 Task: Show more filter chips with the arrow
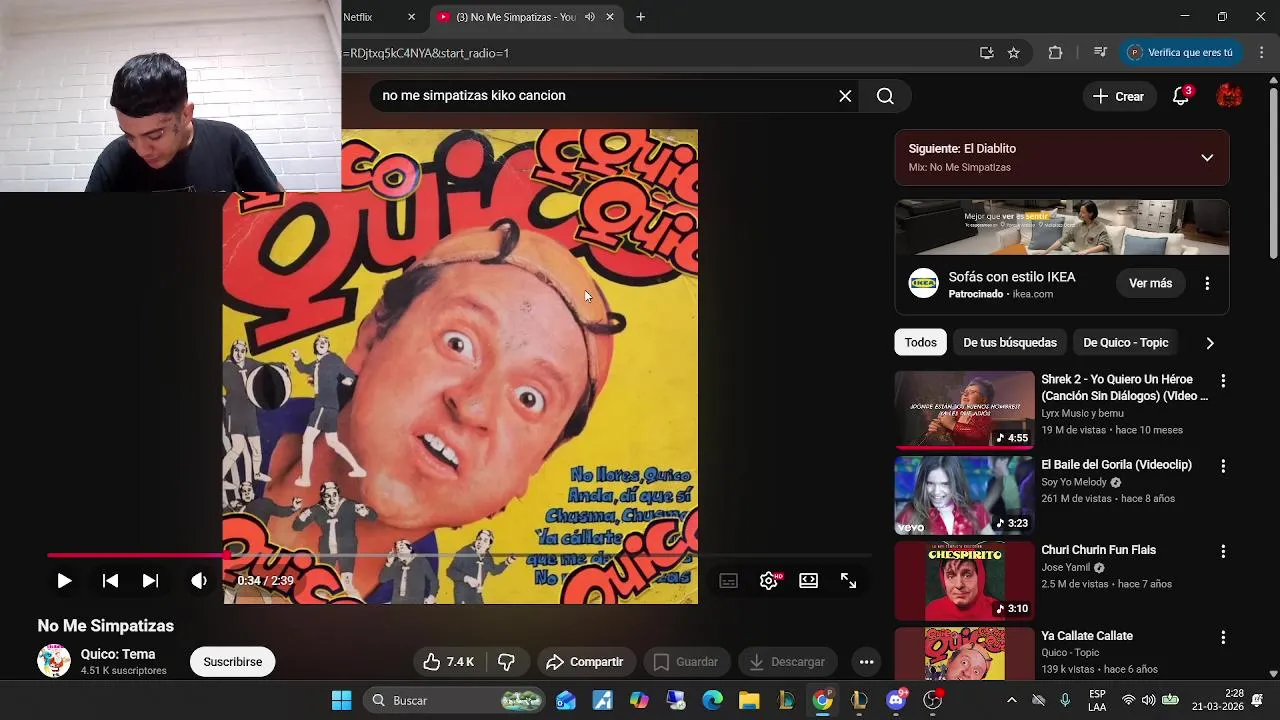click(x=1210, y=343)
